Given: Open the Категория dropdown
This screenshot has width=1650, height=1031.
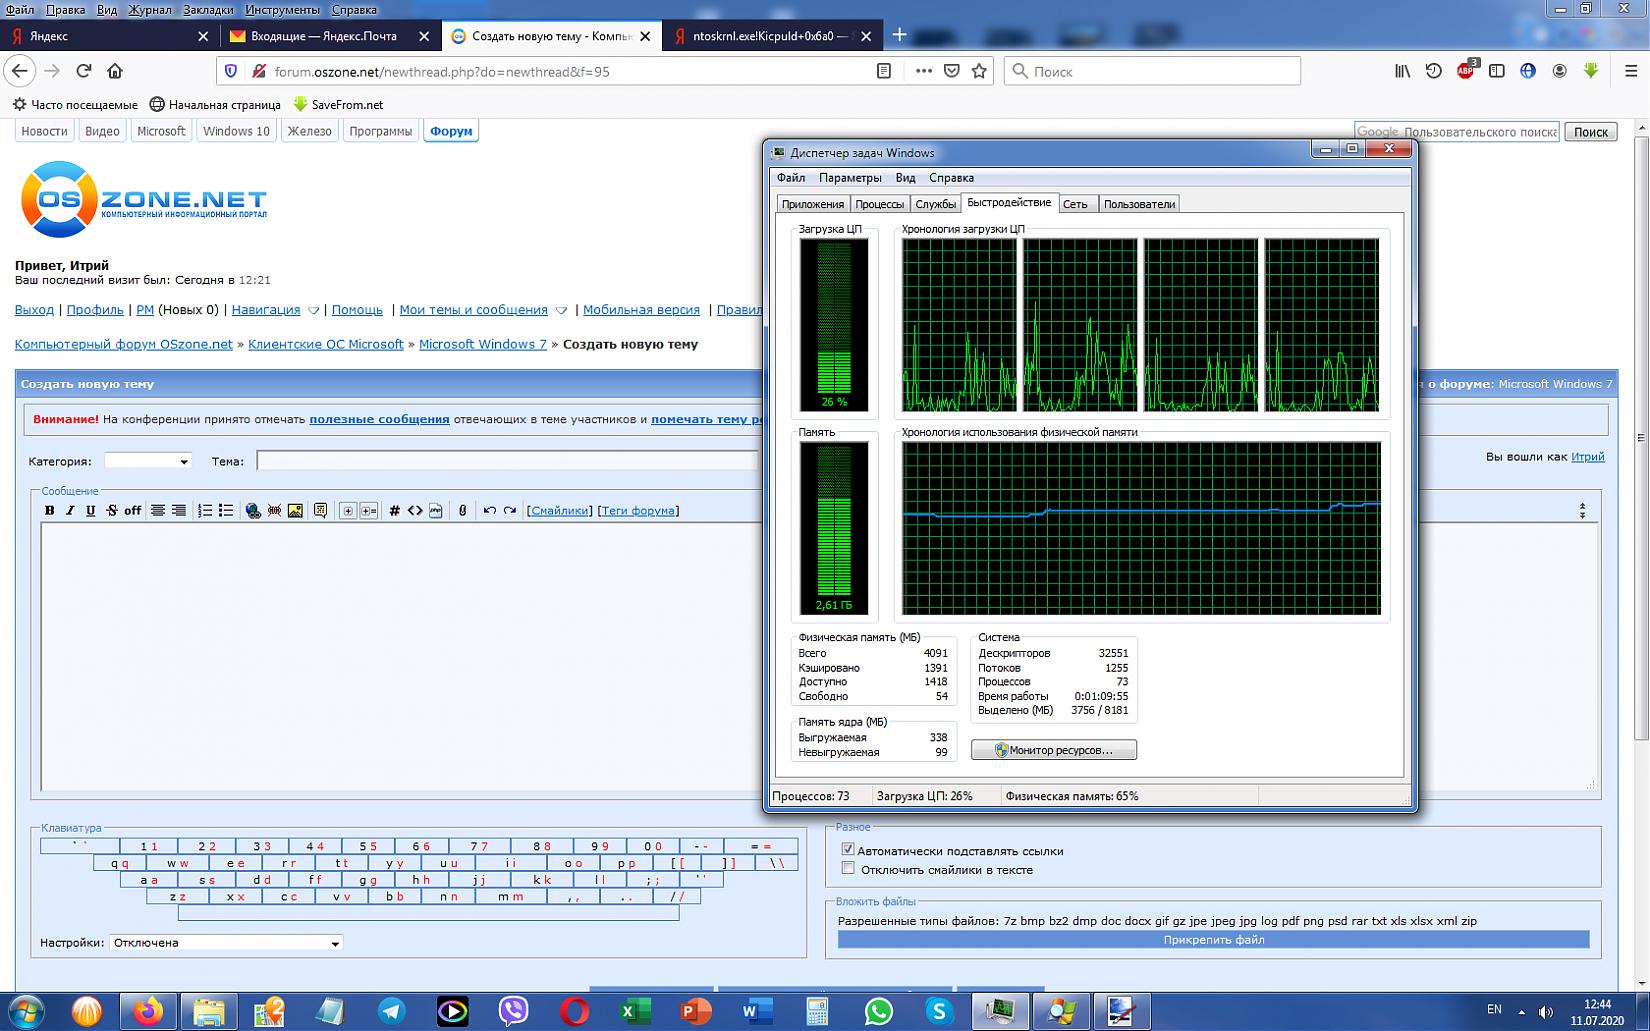Looking at the screenshot, I should coord(148,461).
